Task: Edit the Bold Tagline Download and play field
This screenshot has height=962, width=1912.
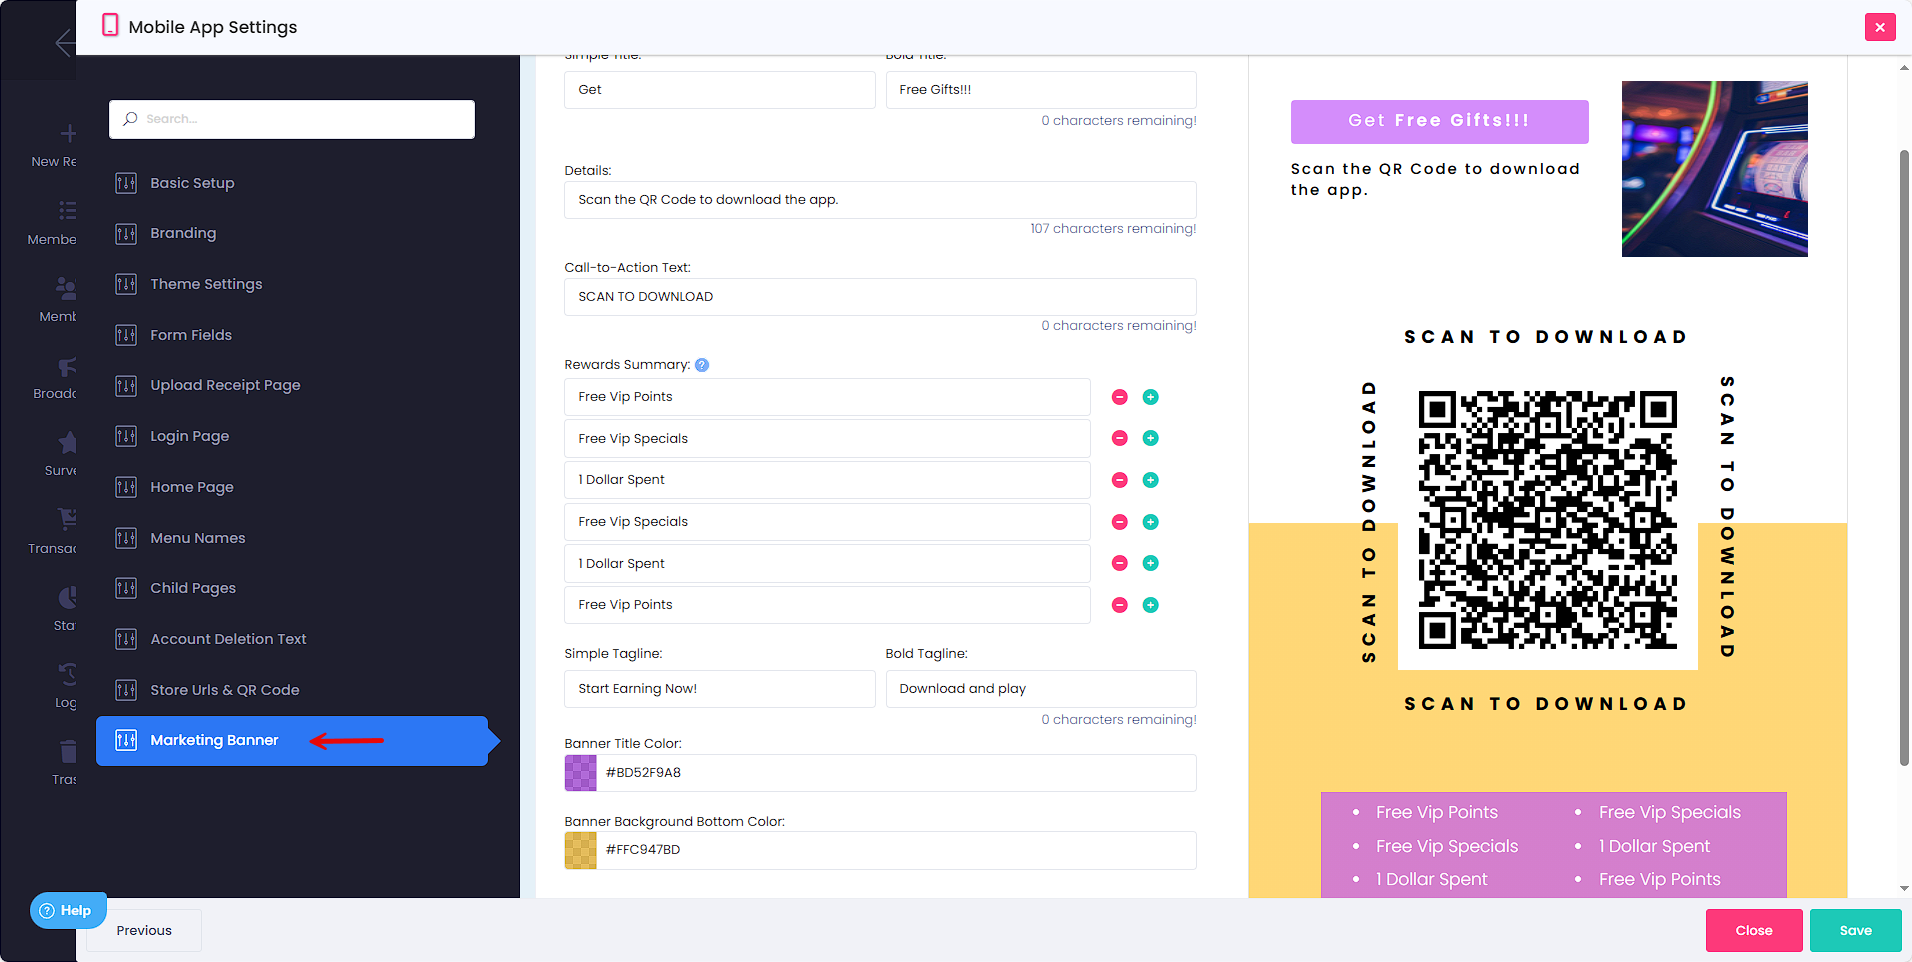Action: [1041, 689]
